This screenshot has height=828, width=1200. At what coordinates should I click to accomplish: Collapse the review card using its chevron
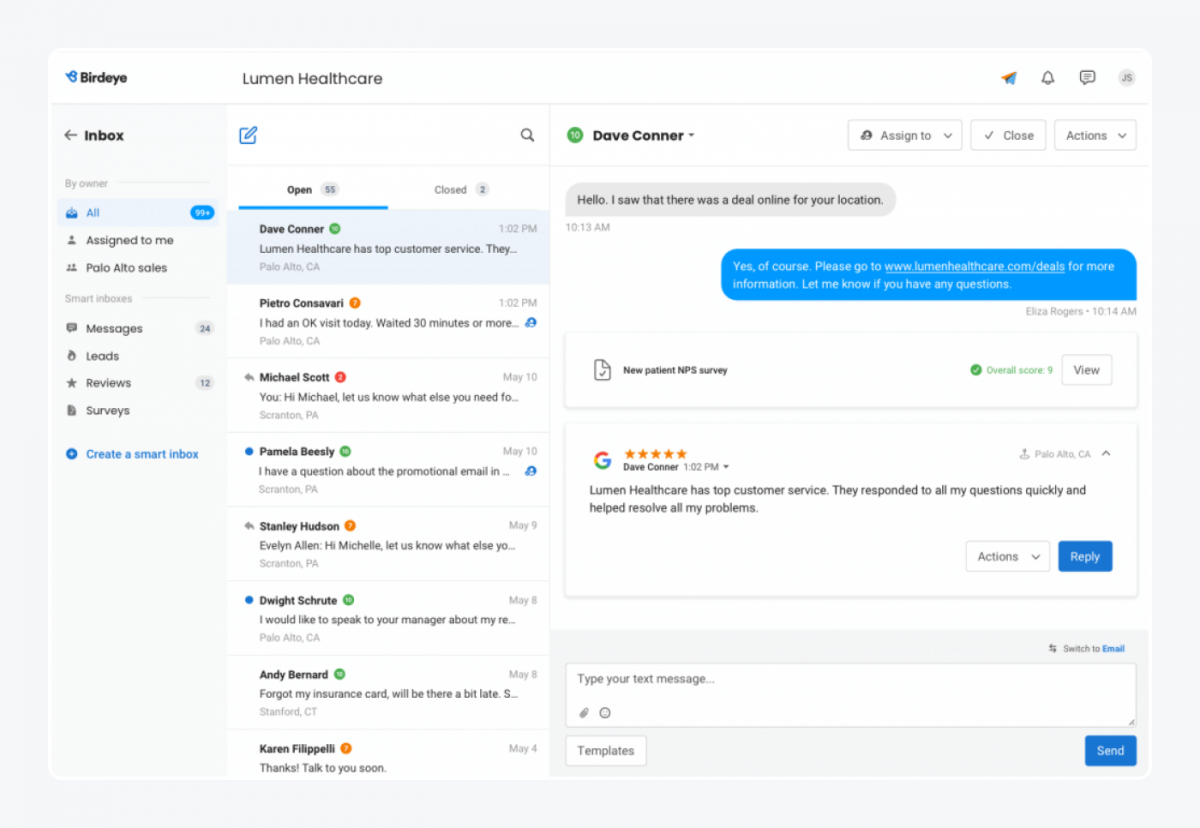coord(1106,453)
